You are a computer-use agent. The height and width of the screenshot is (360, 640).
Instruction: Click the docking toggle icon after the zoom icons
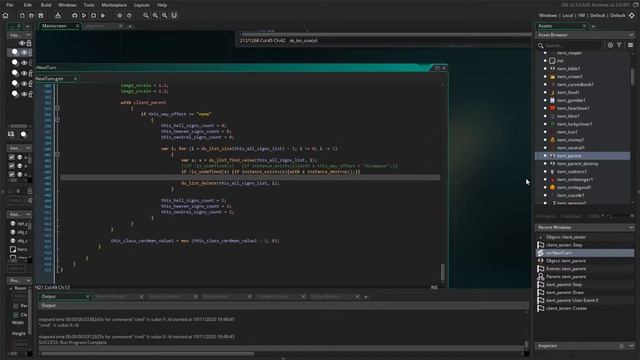[x=174, y=16]
